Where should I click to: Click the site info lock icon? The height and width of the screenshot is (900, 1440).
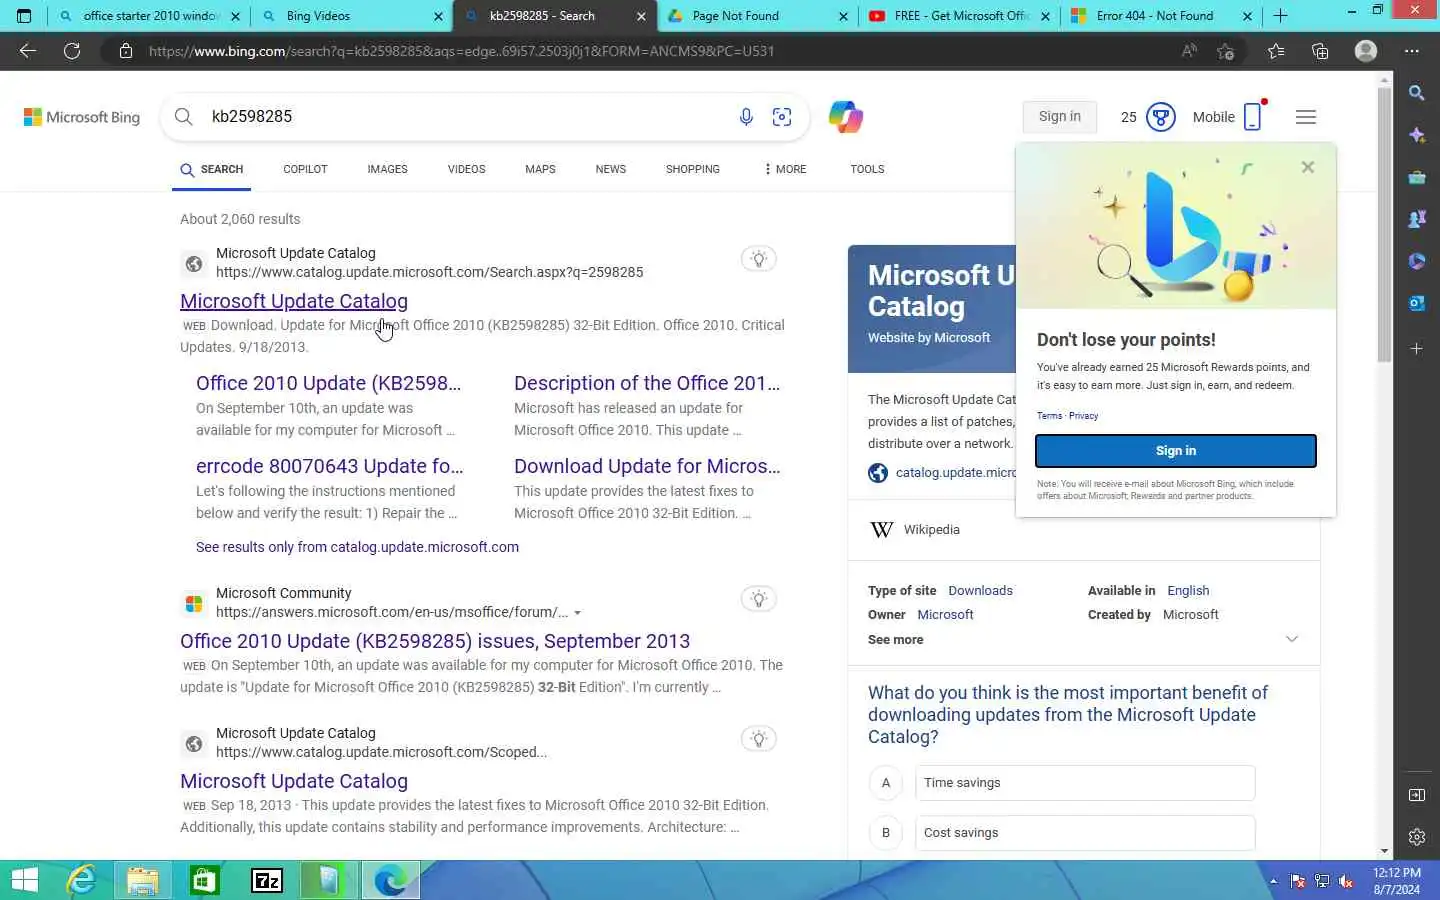point(126,51)
